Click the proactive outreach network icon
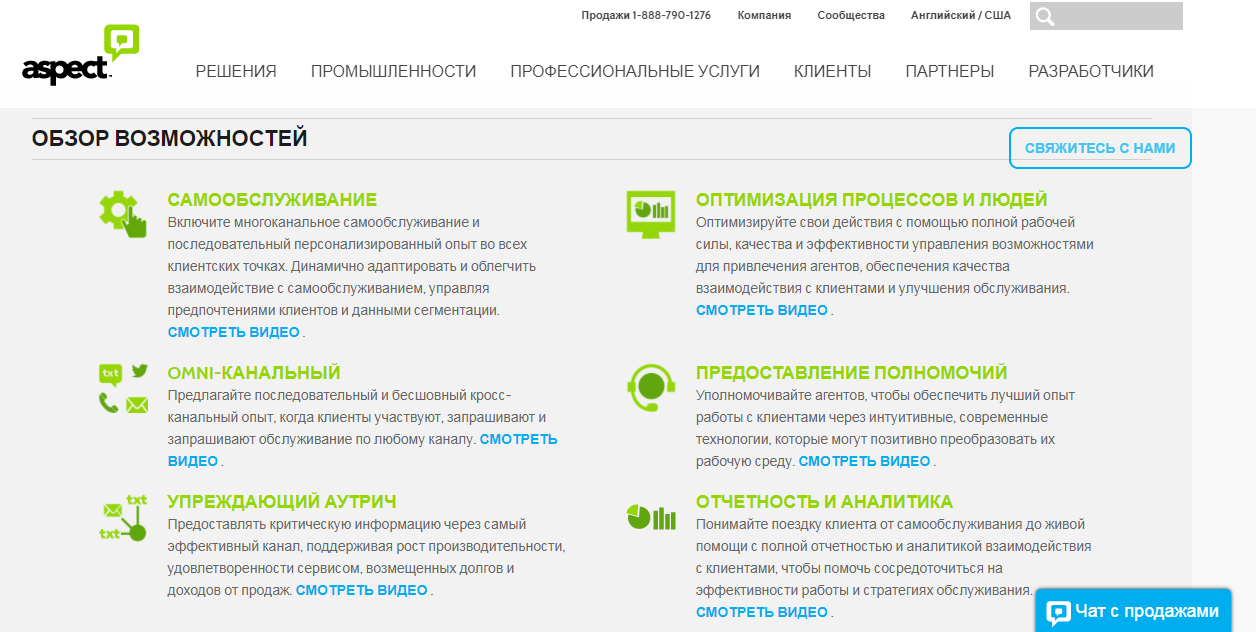The image size is (1256, 632). pyautogui.click(x=123, y=517)
